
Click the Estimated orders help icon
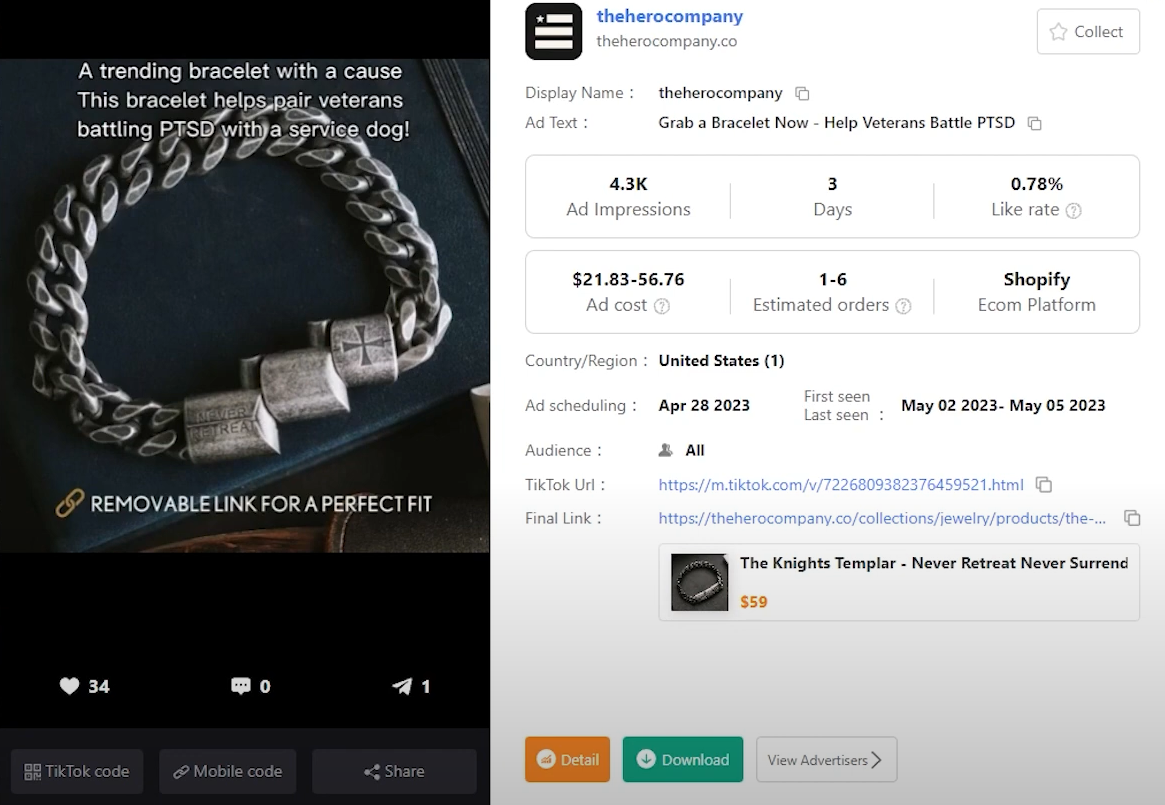pos(904,306)
